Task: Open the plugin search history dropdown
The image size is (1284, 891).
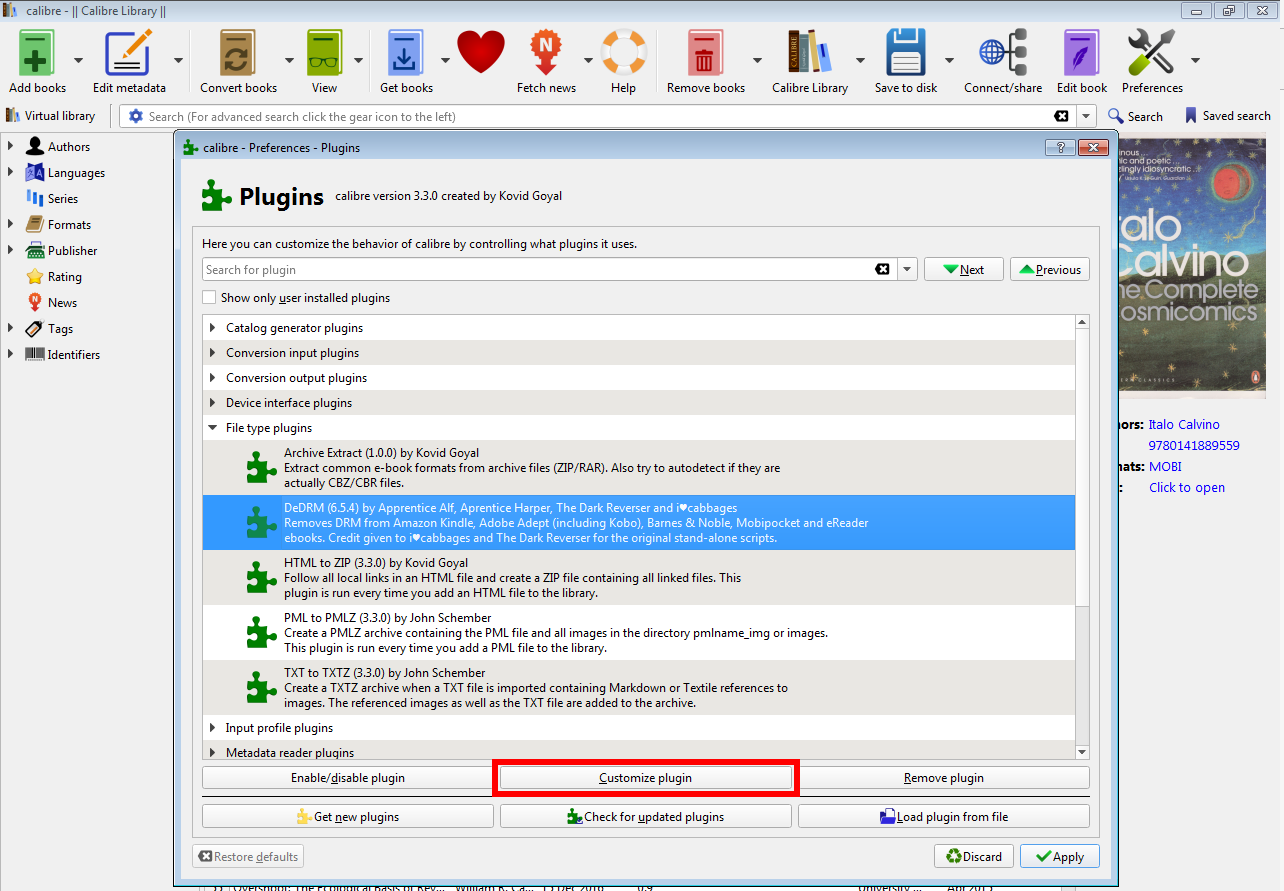Action: point(906,269)
